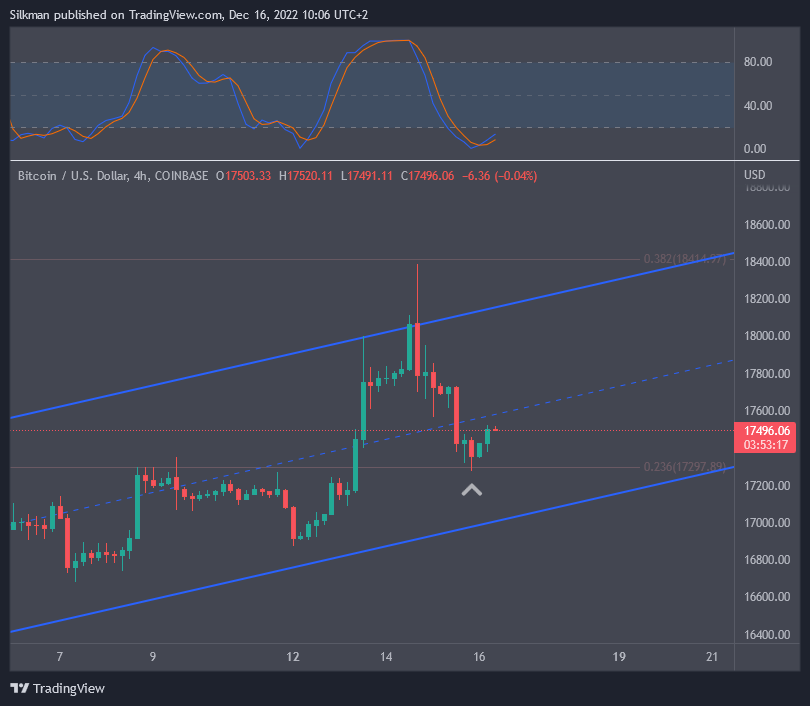Click the 16800.00 price axis label
The height and width of the screenshot is (706, 810).
[767, 560]
